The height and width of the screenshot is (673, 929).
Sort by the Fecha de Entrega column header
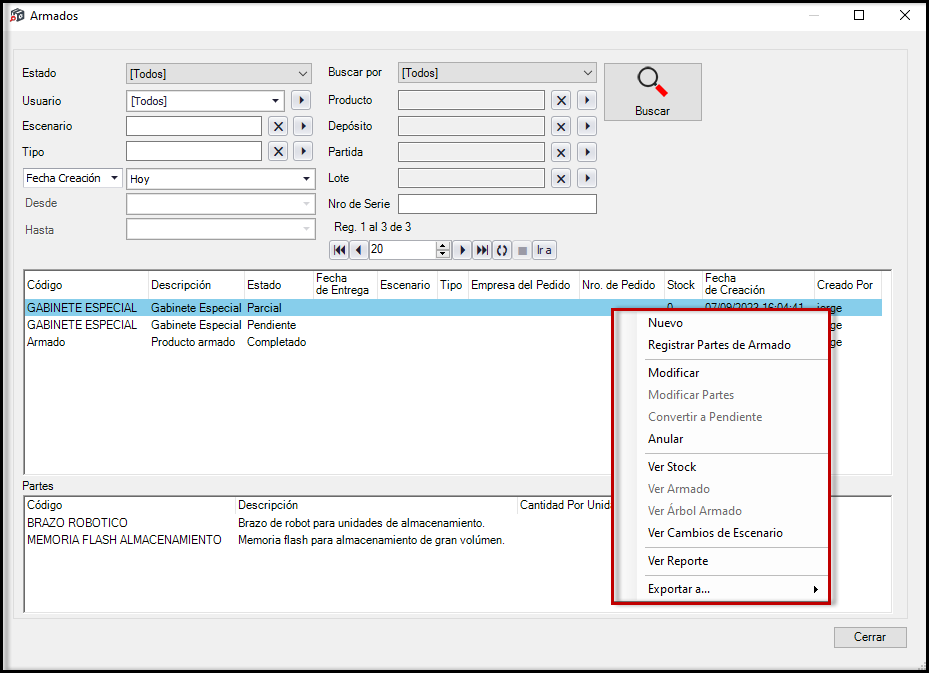345,284
